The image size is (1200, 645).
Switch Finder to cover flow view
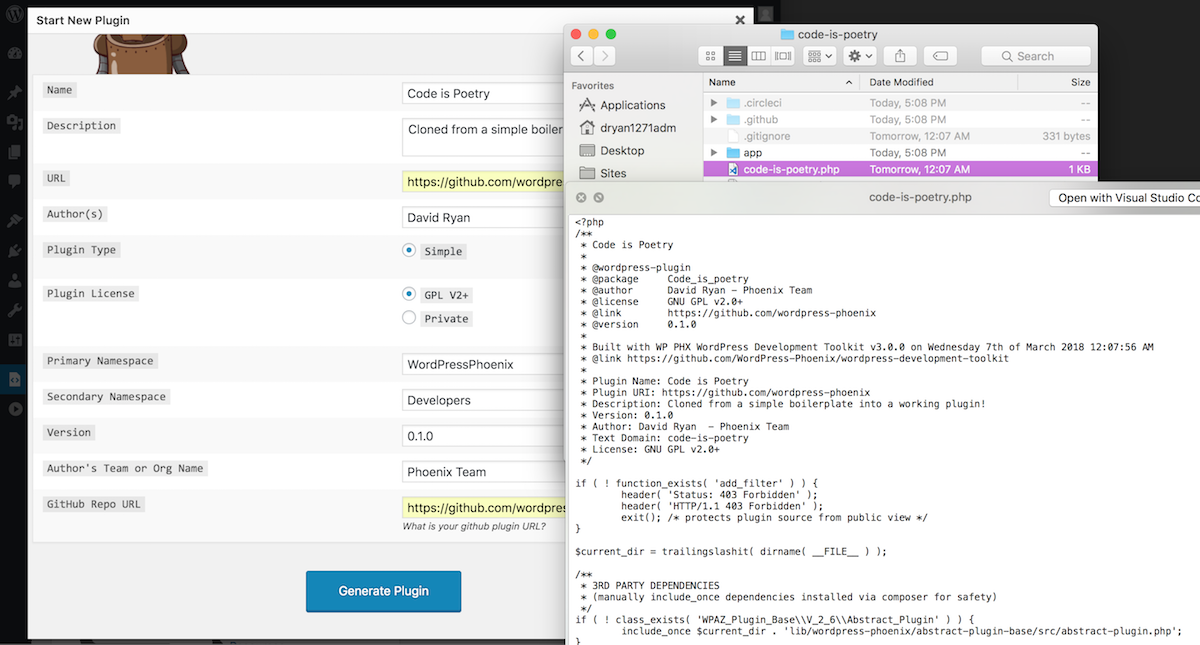(784, 56)
